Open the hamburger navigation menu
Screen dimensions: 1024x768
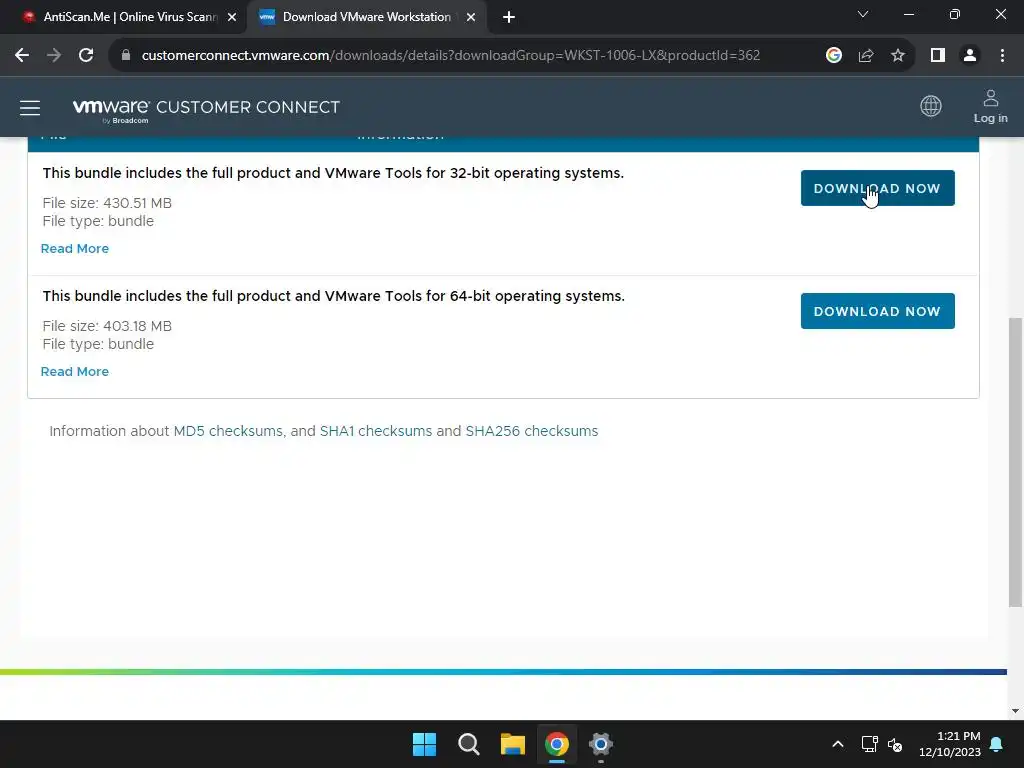(x=30, y=108)
